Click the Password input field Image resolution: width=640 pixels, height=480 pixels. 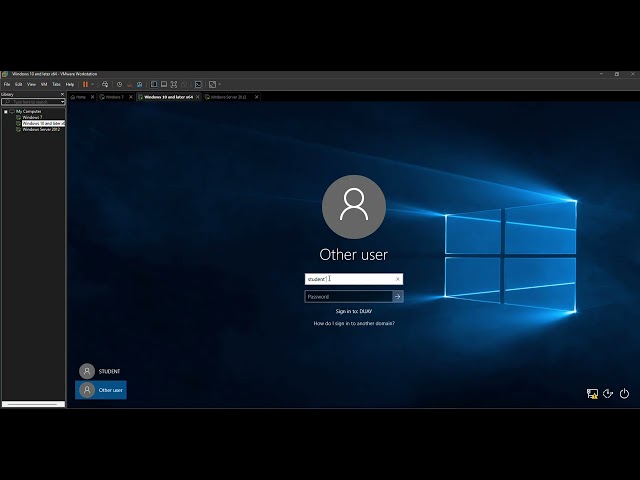click(348, 297)
